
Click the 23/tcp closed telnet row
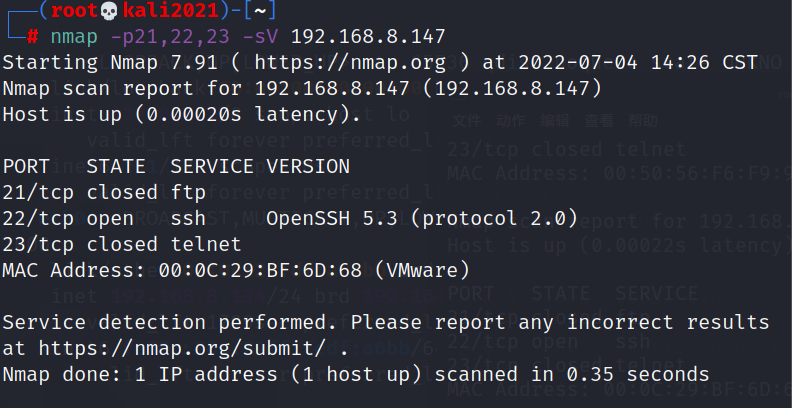122,244
